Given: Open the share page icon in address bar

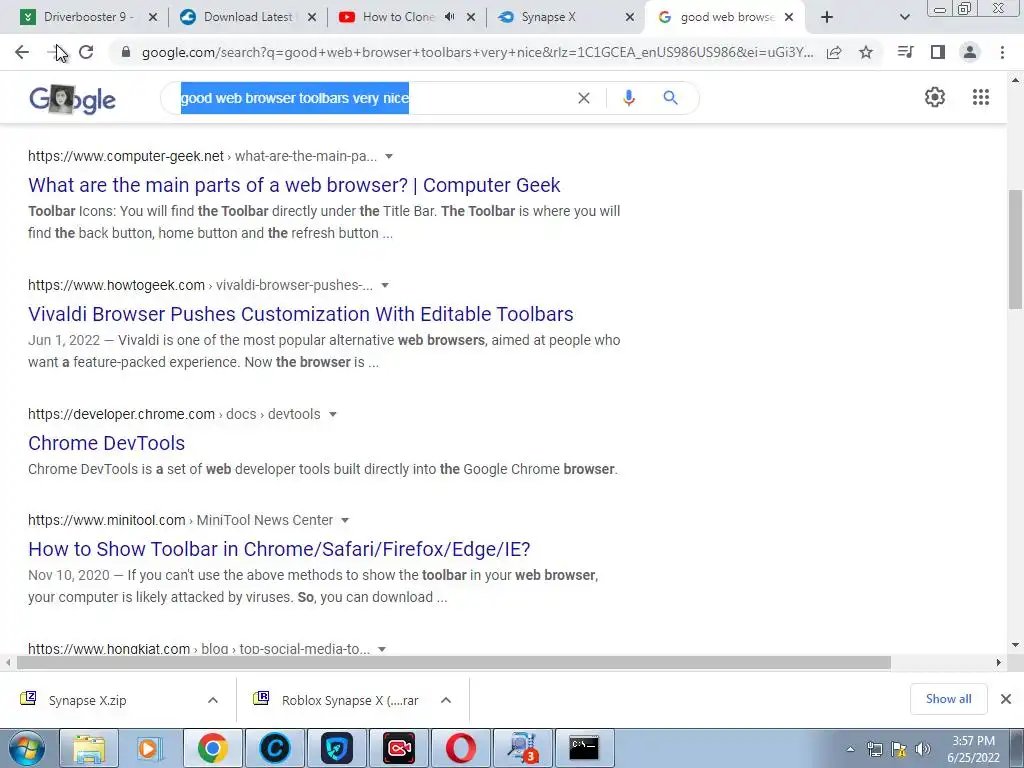Looking at the screenshot, I should (x=834, y=52).
